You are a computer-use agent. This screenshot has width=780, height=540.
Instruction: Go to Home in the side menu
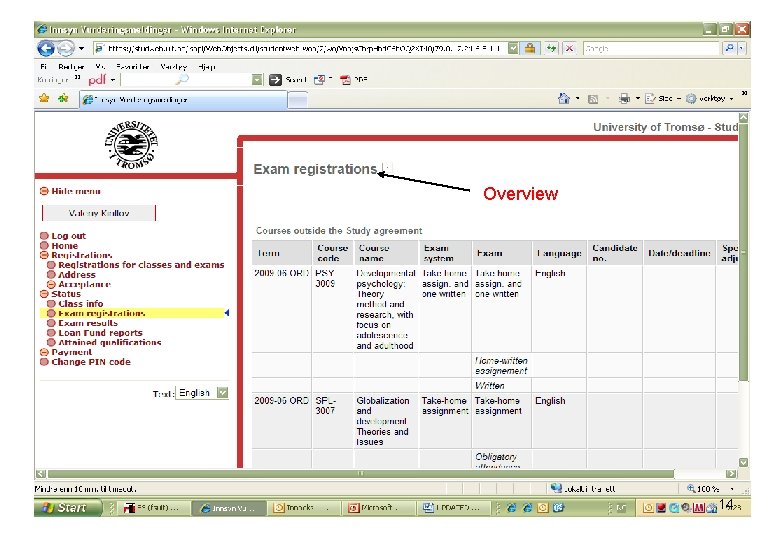[x=65, y=246]
